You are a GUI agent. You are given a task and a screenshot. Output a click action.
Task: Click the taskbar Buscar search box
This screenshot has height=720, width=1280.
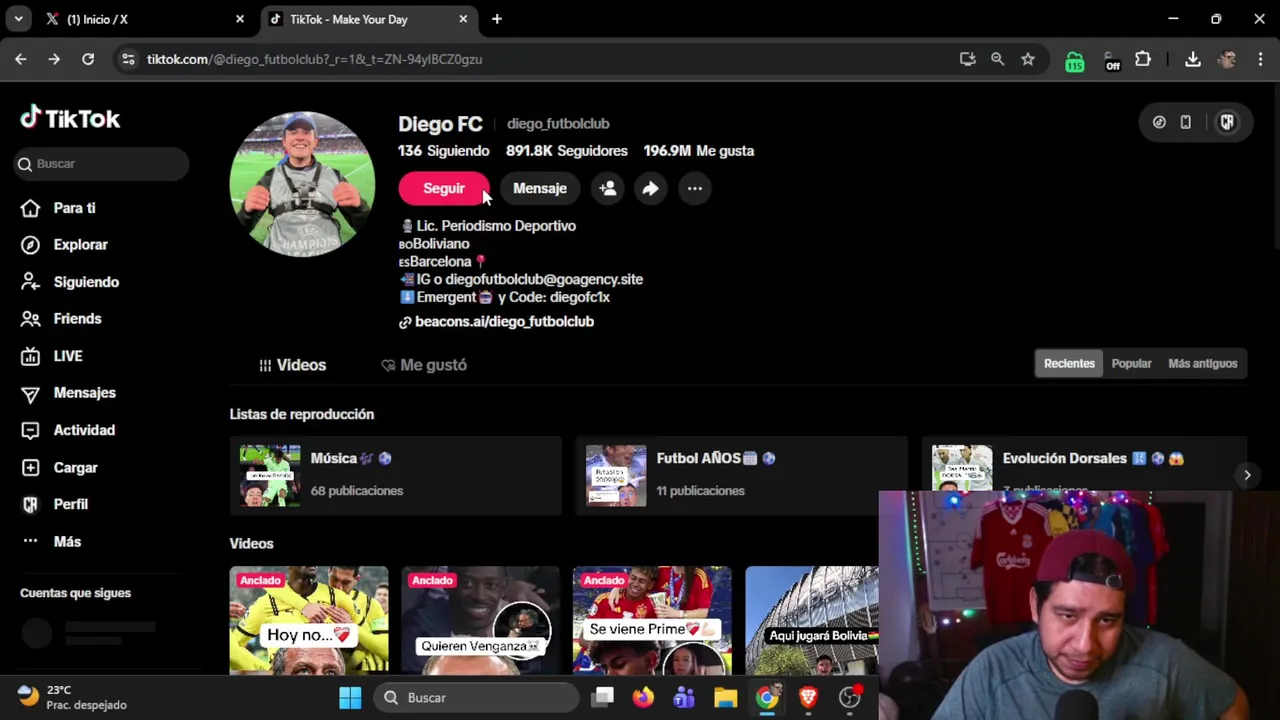(x=477, y=698)
